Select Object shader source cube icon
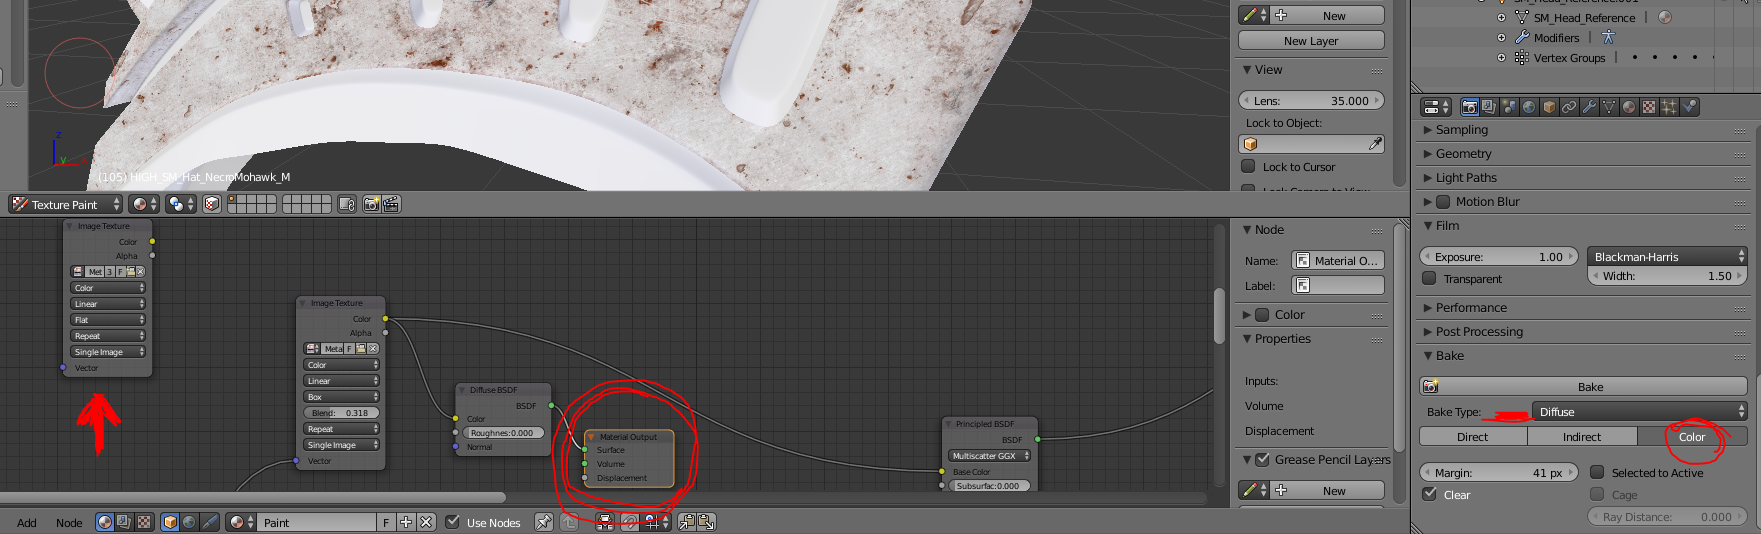The width and height of the screenshot is (1761, 534). 170,522
